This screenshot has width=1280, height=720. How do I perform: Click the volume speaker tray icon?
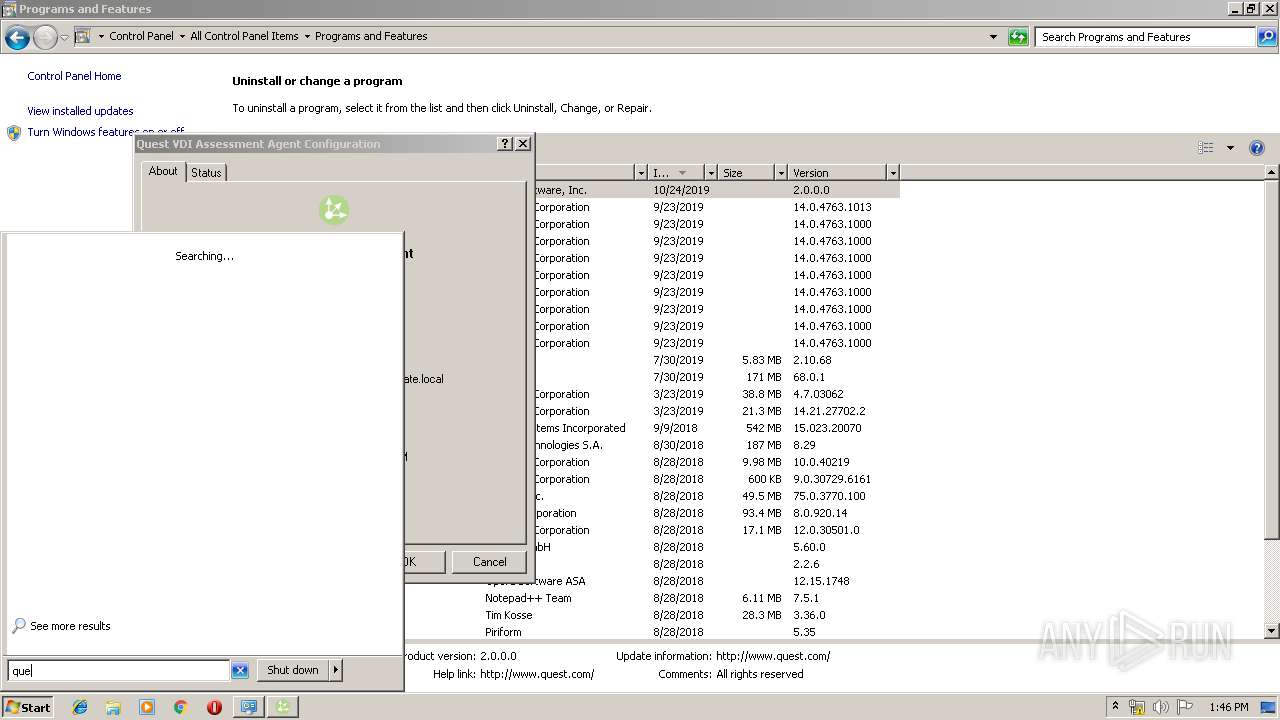[x=1161, y=707]
